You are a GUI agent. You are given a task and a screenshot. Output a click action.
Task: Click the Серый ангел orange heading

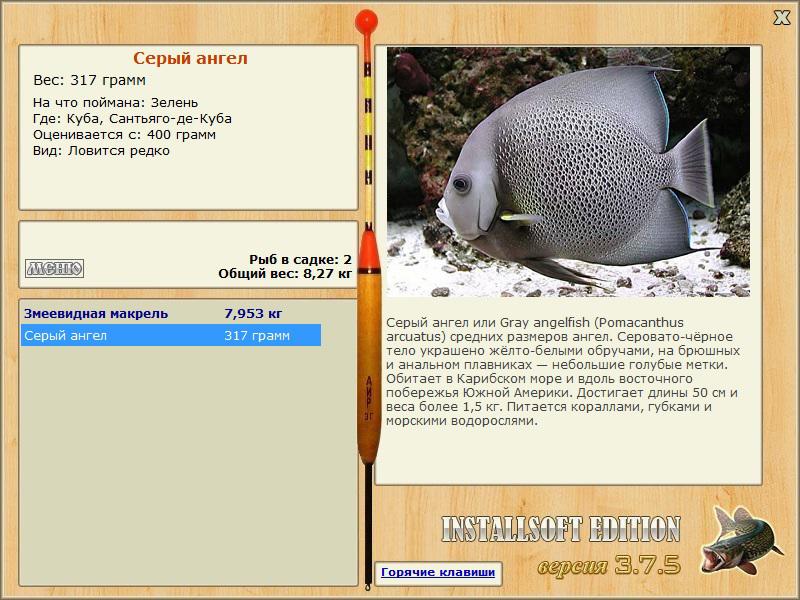click(190, 58)
